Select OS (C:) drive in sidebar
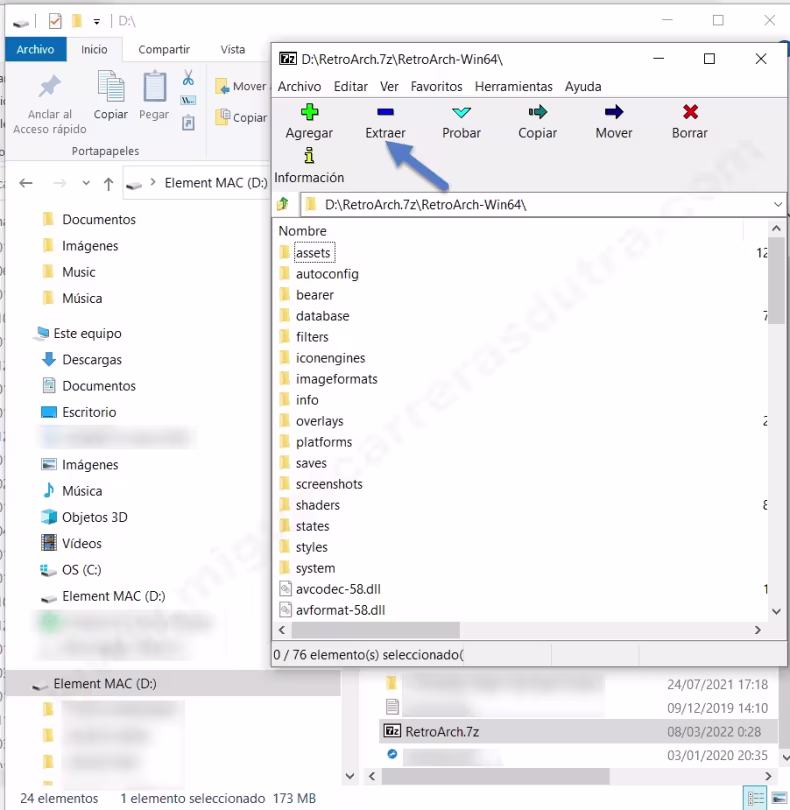The image size is (790, 810). point(81,570)
